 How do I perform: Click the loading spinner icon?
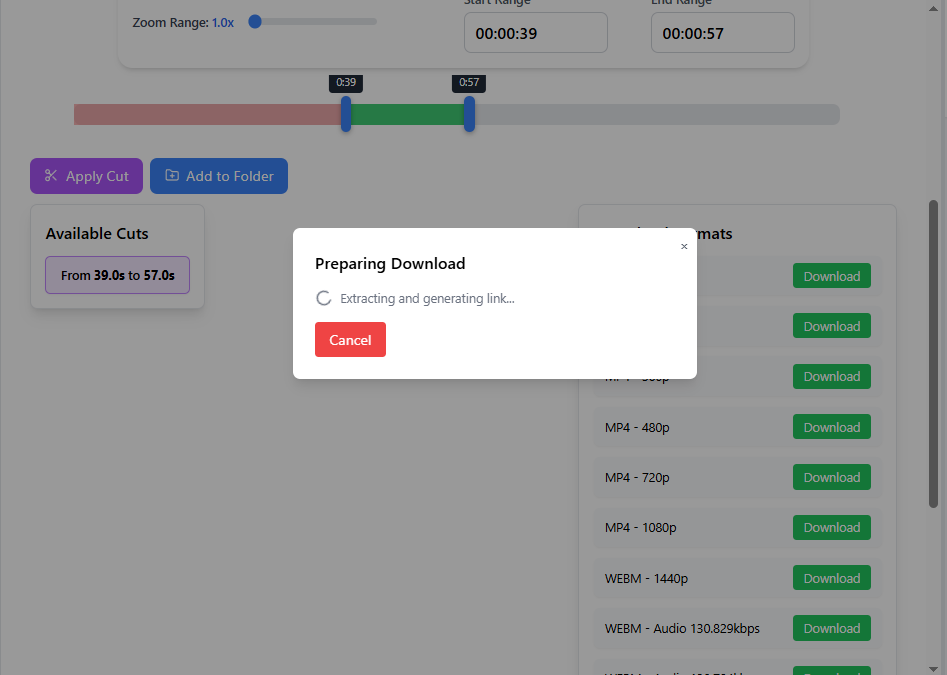(324, 298)
